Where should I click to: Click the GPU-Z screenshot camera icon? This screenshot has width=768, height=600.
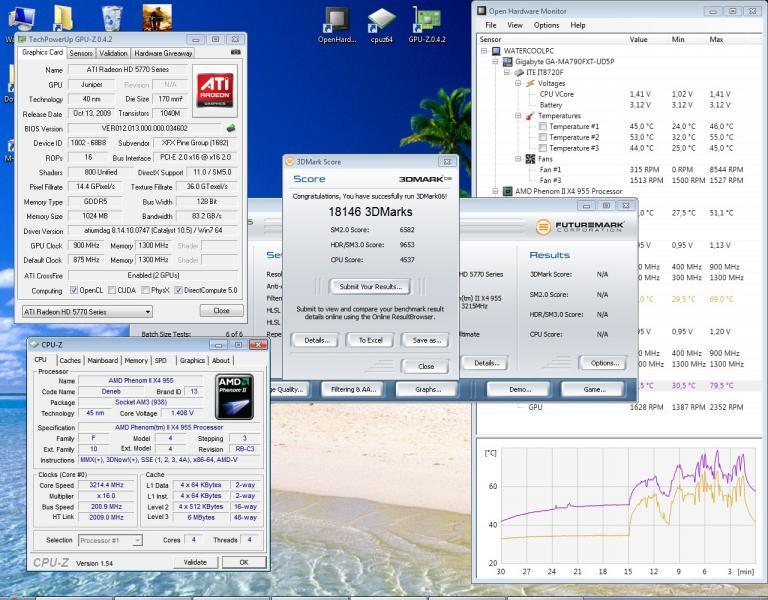[236, 52]
